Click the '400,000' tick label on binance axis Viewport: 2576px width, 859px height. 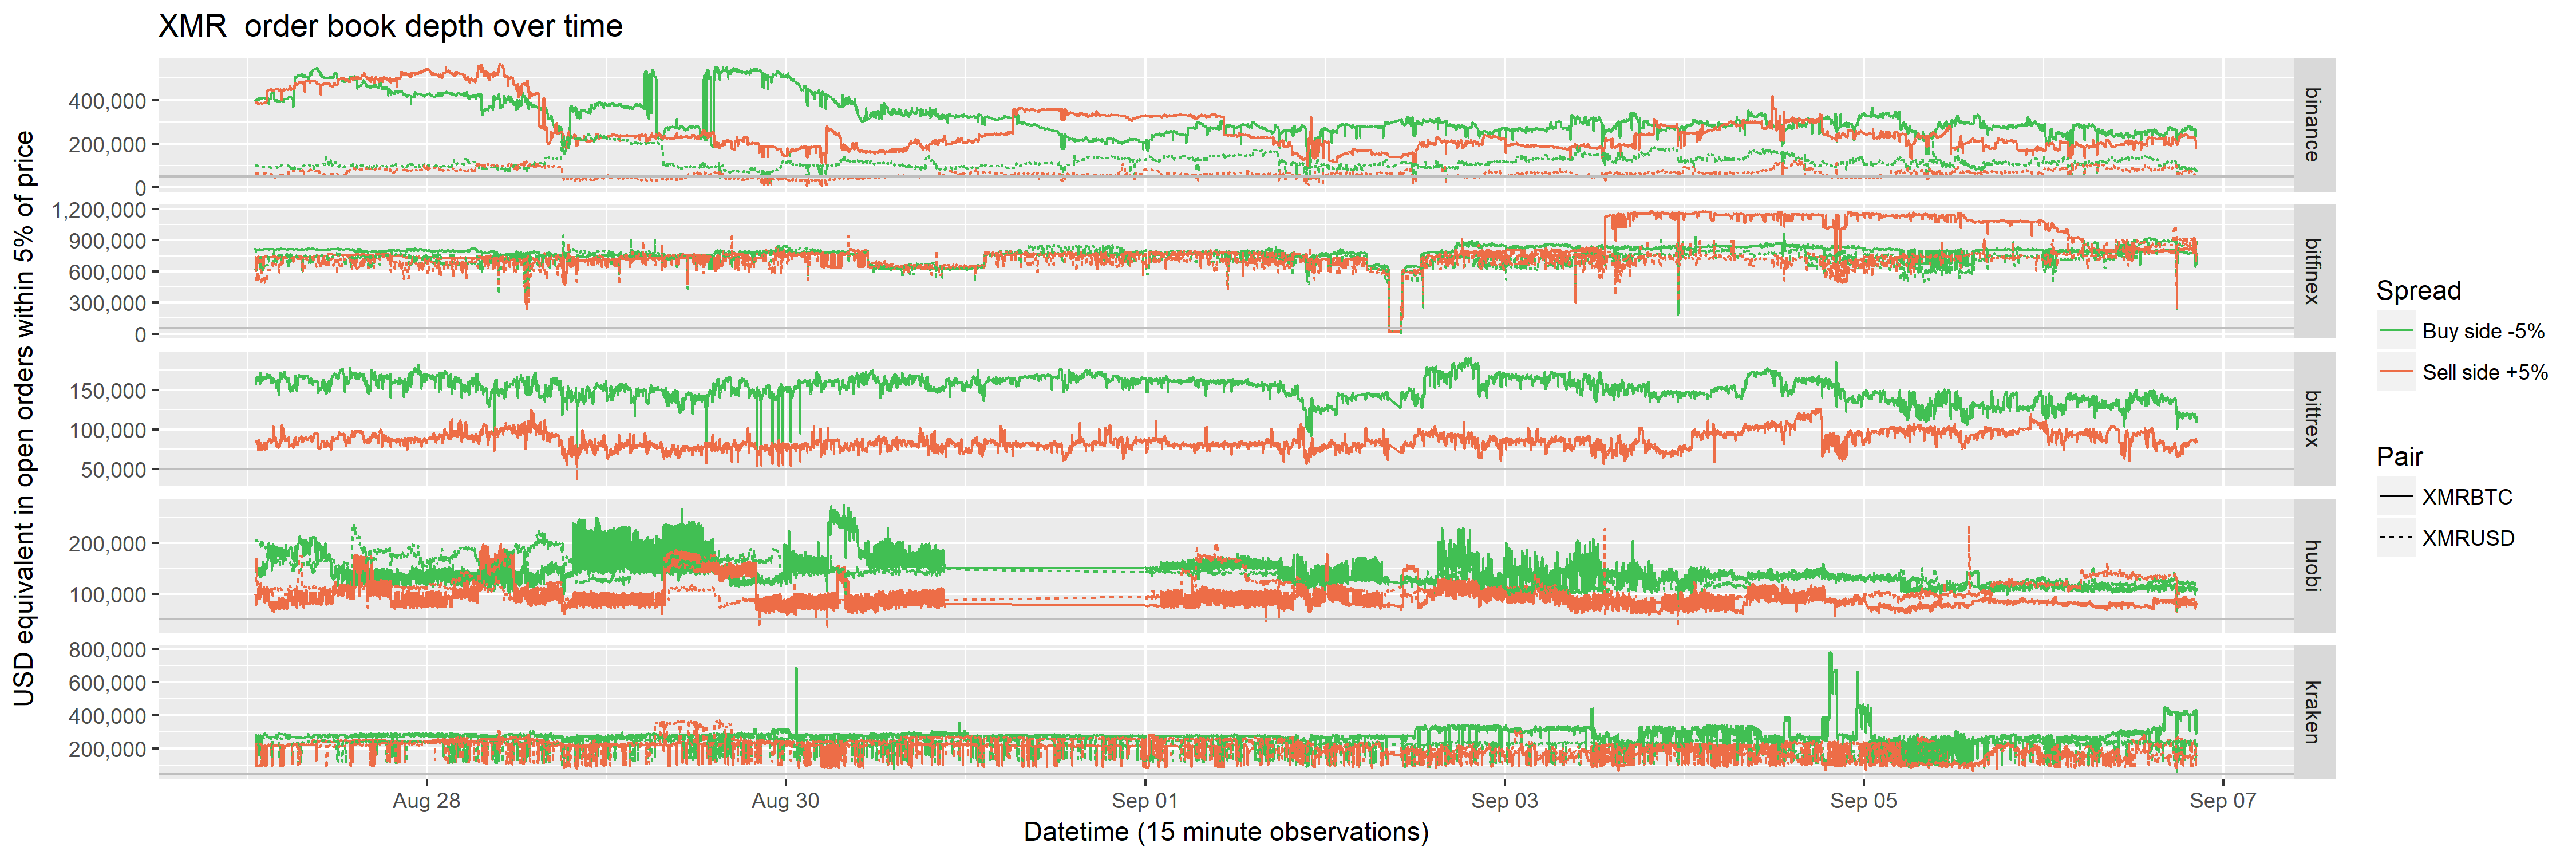point(107,101)
